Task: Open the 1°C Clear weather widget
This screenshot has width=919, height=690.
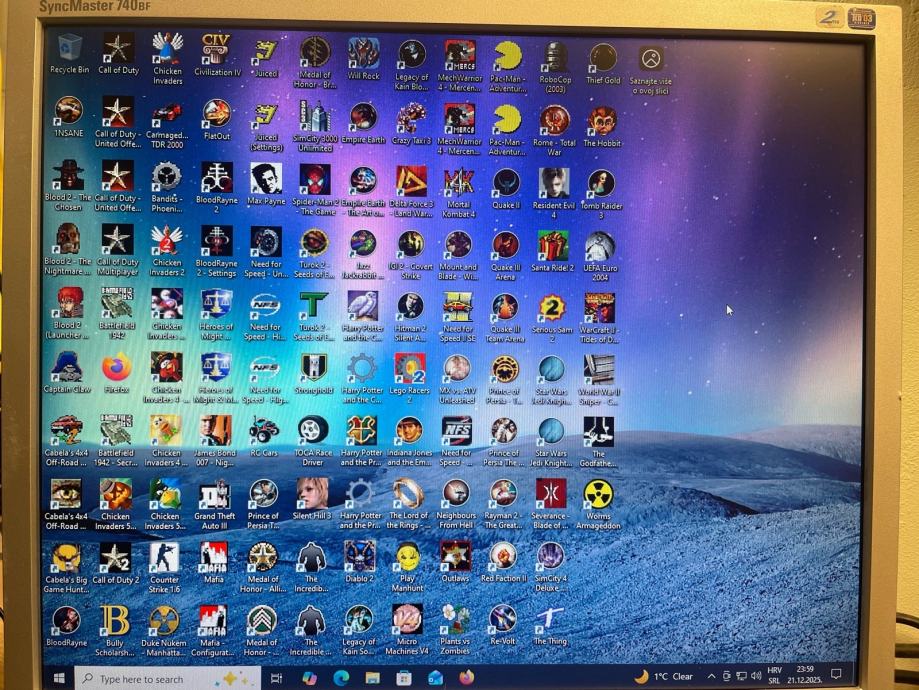Action: [664, 677]
